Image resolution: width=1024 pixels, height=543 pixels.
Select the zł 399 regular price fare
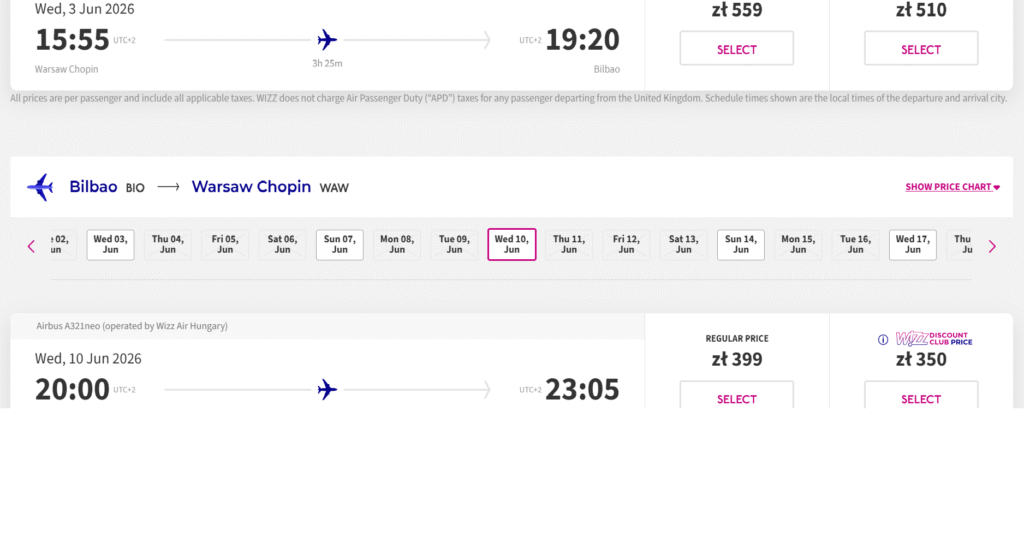(x=737, y=398)
